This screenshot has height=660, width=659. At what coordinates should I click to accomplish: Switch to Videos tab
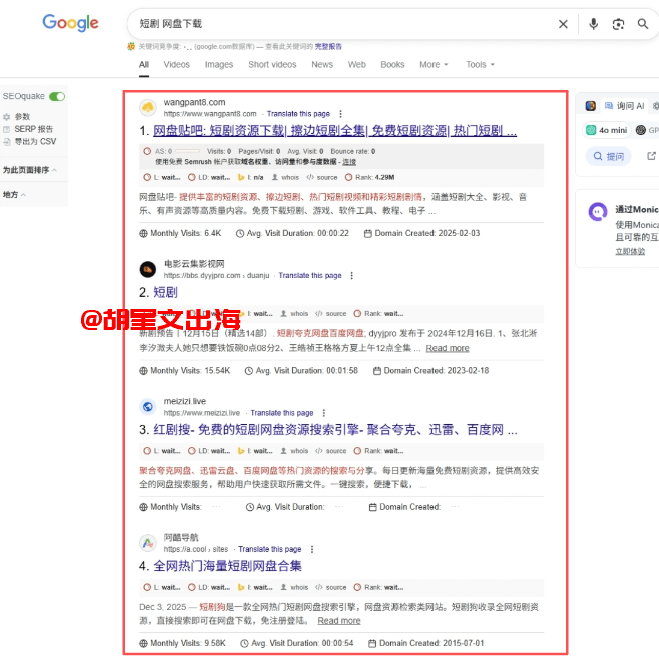pos(177,64)
